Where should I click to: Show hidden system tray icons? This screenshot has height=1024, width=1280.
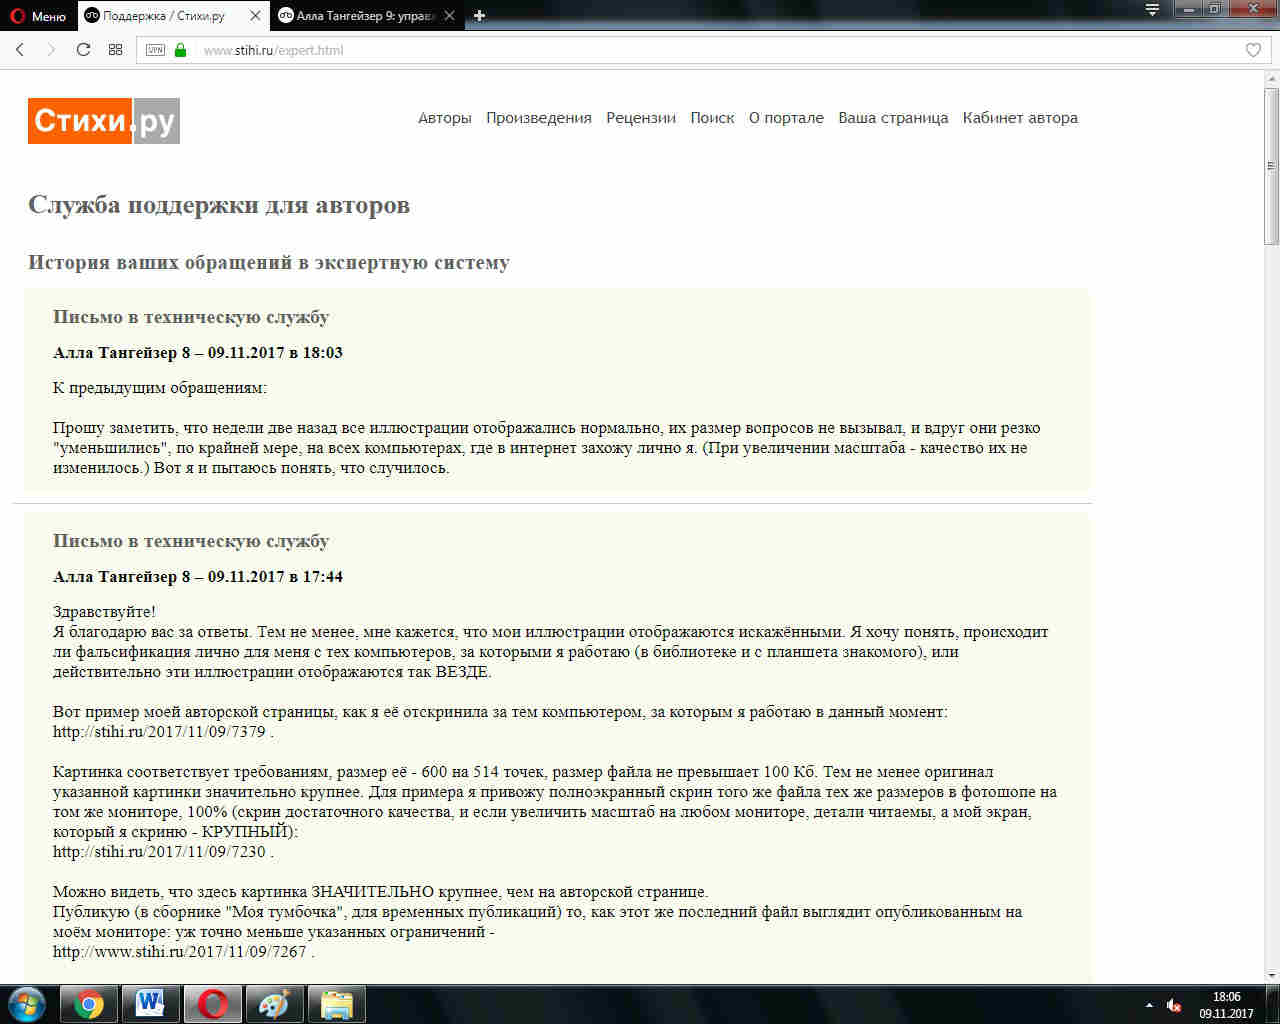point(1149,1005)
